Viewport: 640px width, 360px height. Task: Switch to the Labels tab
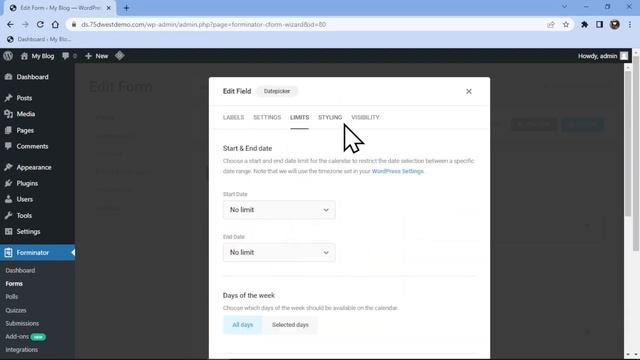click(233, 118)
